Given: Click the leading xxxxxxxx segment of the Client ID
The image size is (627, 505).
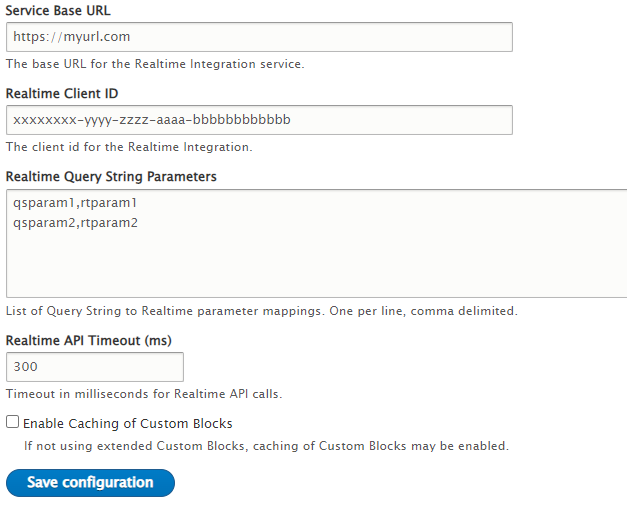Looking at the screenshot, I should coord(40,120).
